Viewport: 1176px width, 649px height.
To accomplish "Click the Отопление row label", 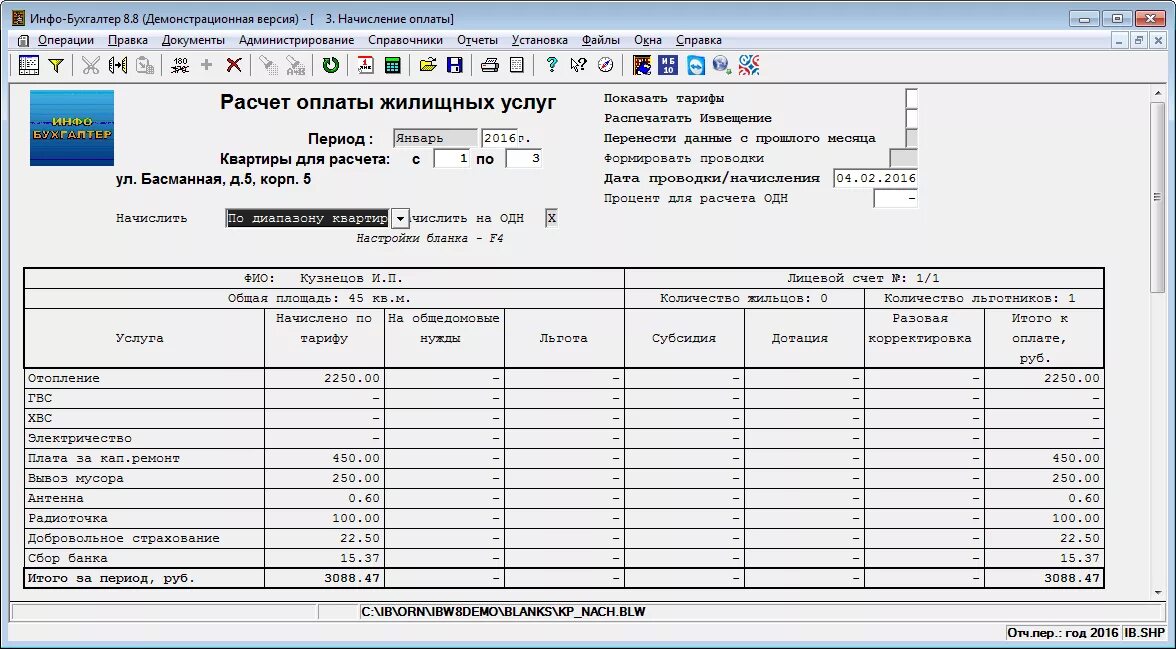I will tap(64, 379).
